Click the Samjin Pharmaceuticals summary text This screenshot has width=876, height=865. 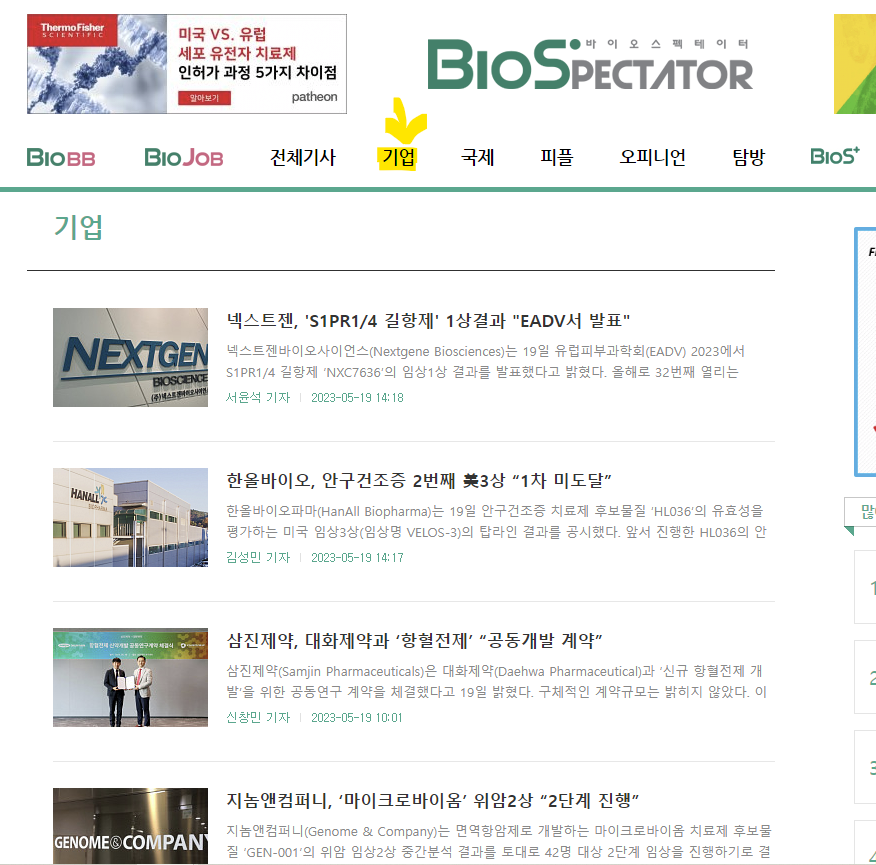coord(496,681)
